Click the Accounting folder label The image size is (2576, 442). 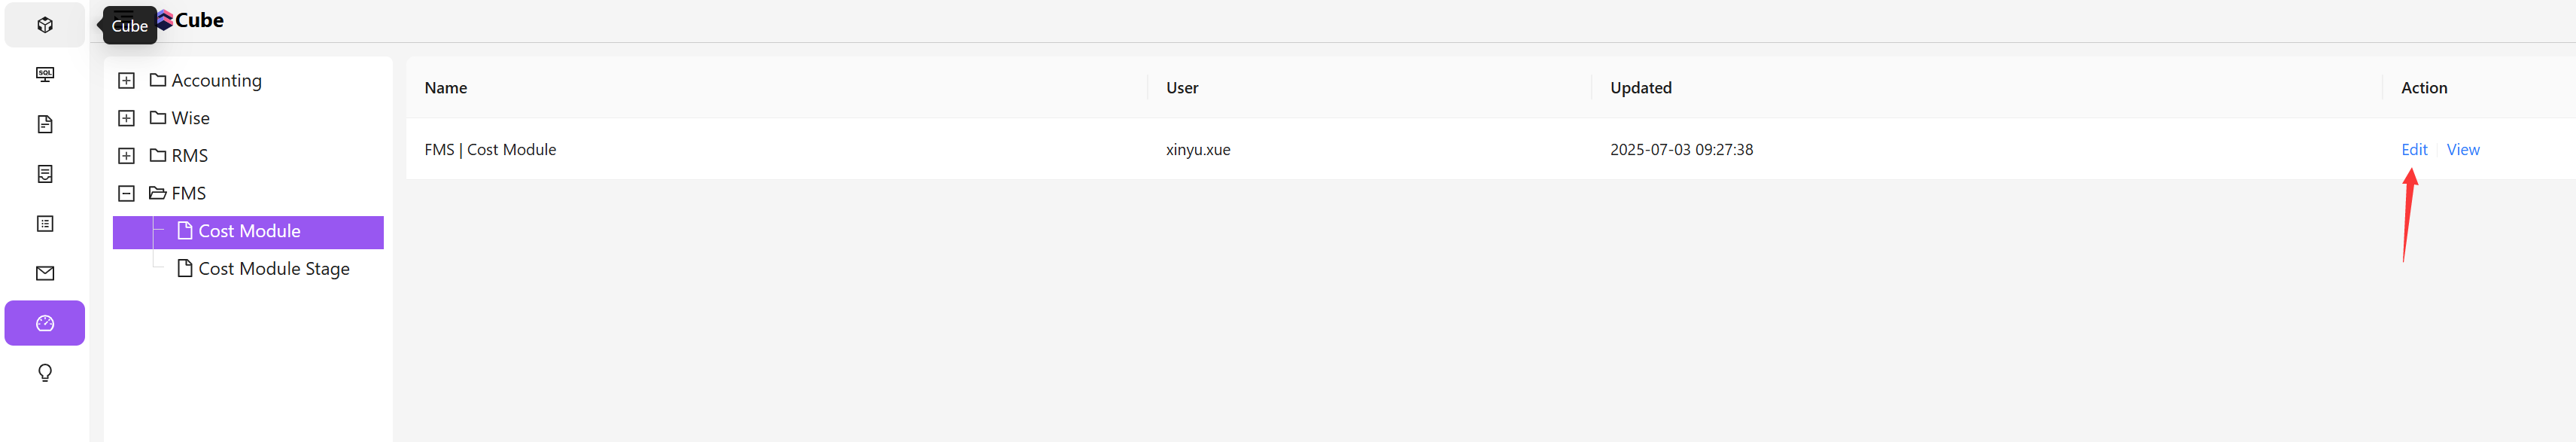pyautogui.click(x=216, y=81)
